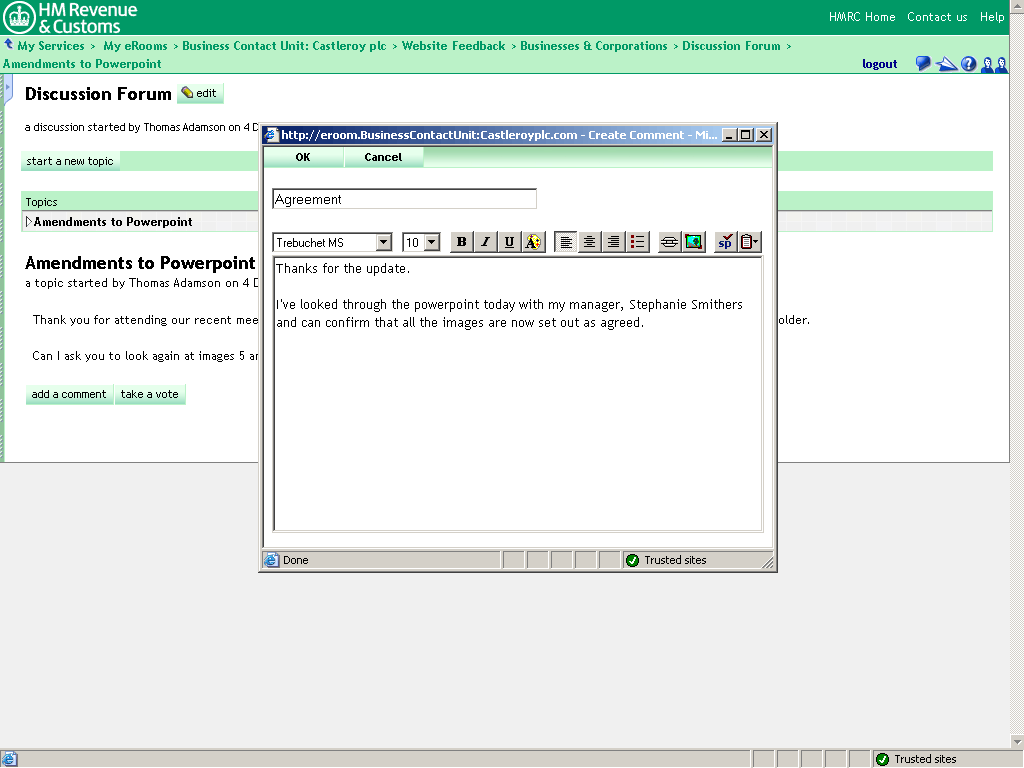
Task: Insert a bulleted list
Action: (x=638, y=242)
